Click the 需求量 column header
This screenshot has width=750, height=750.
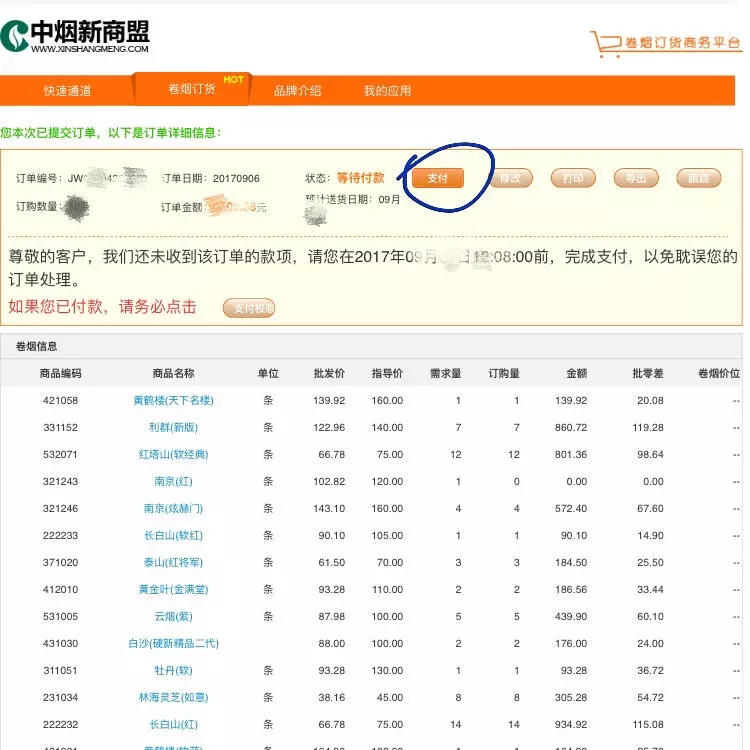tap(446, 374)
